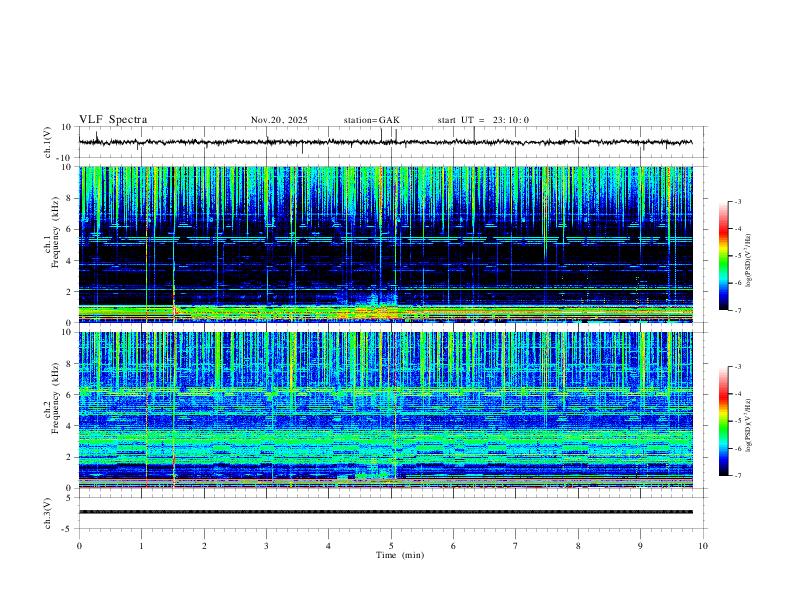Click time axis tick label "9"
Viewport: 792px width, 612px height.
pos(640,546)
